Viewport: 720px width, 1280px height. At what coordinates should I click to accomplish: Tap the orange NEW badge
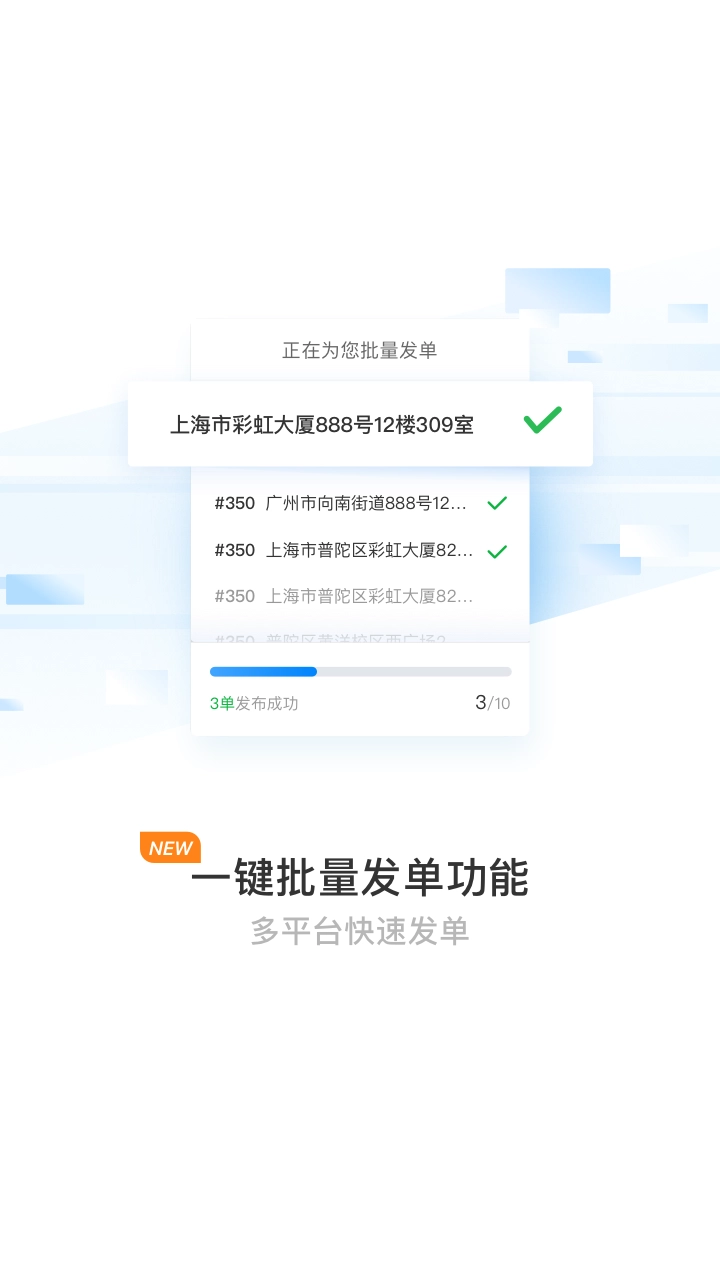click(x=170, y=848)
